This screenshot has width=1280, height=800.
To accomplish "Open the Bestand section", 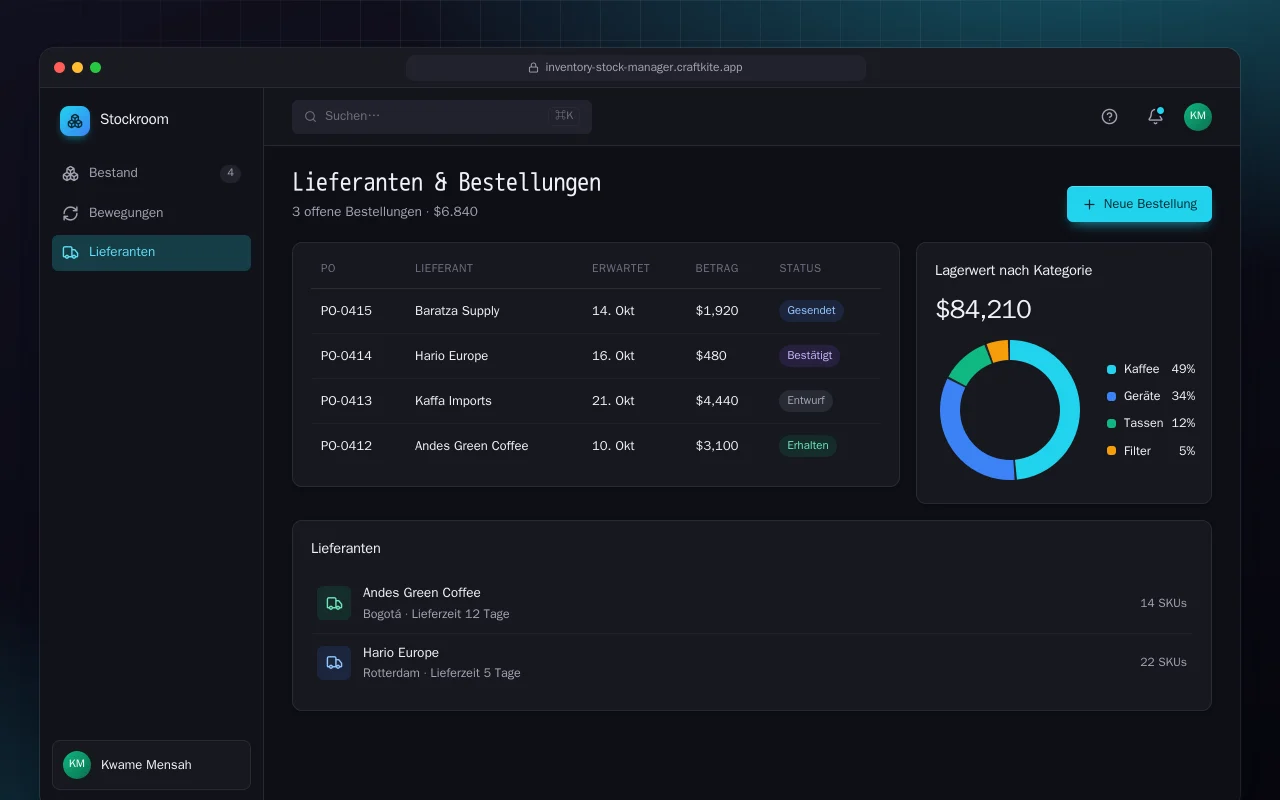I will pyautogui.click(x=151, y=173).
